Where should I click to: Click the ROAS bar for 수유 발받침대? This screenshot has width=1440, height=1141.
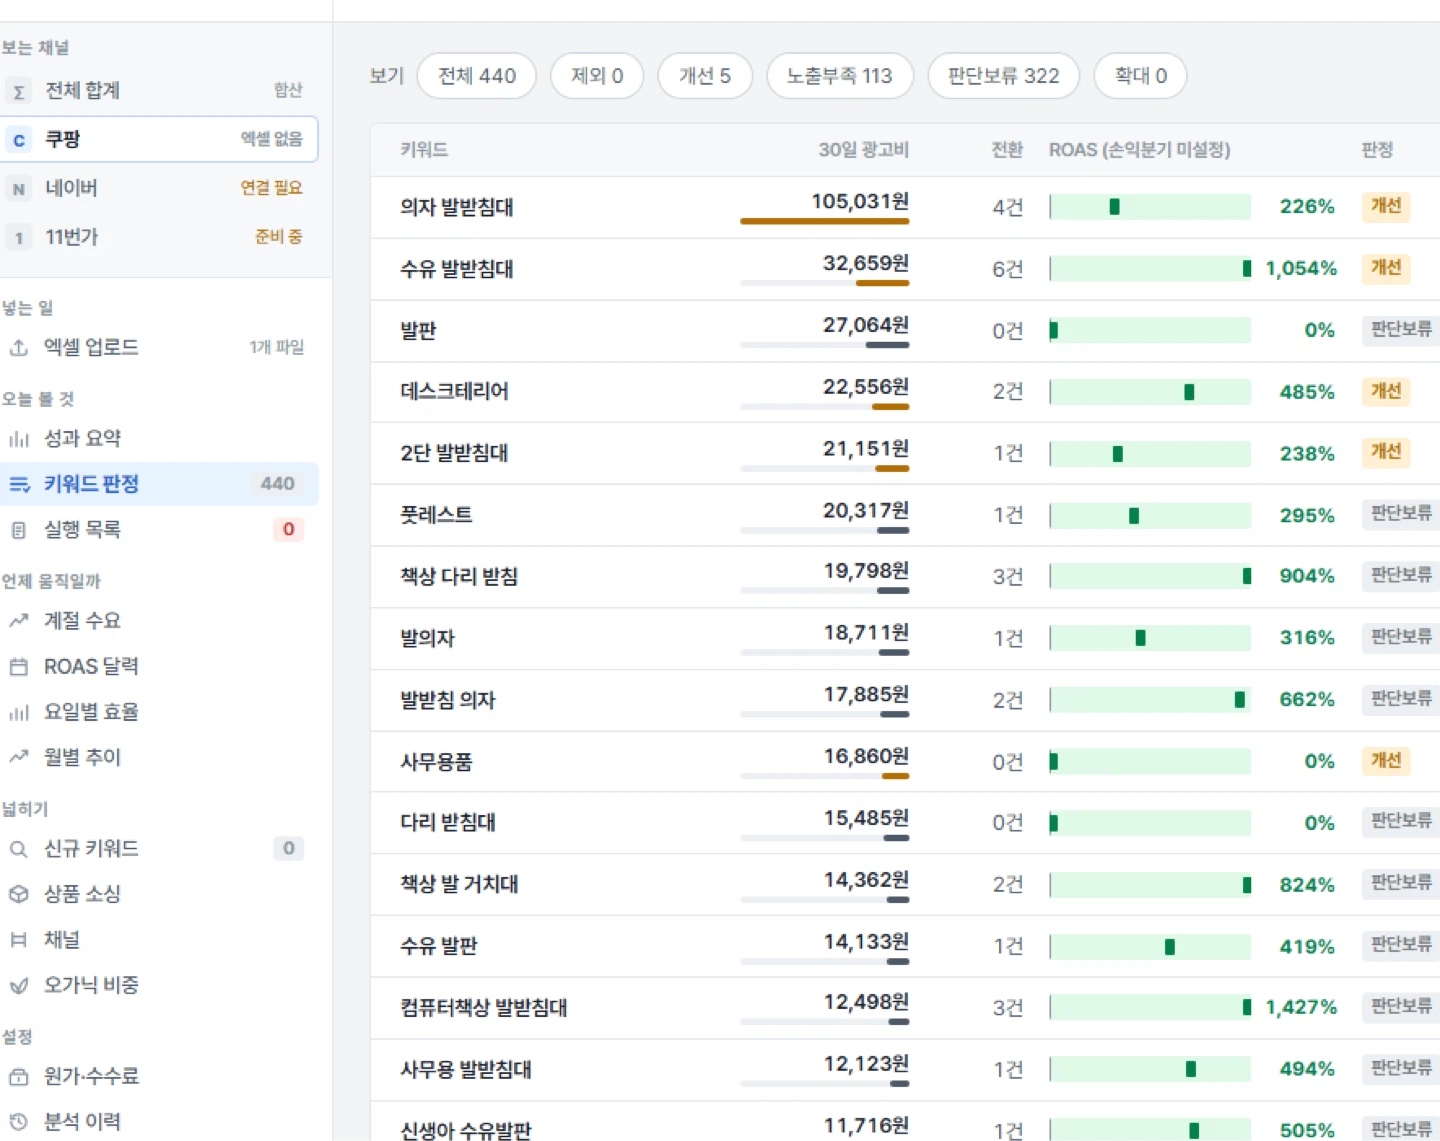(1150, 268)
